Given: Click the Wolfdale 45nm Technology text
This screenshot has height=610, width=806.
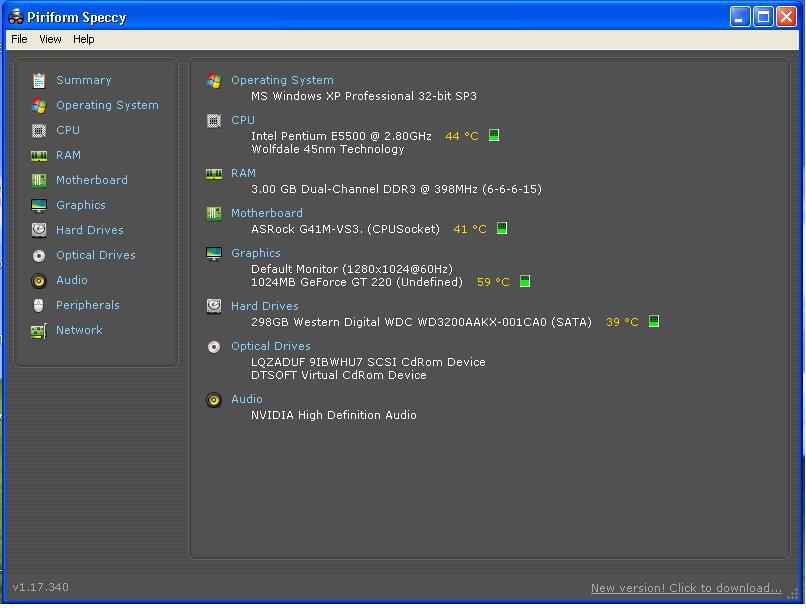Looking at the screenshot, I should 327,150.
